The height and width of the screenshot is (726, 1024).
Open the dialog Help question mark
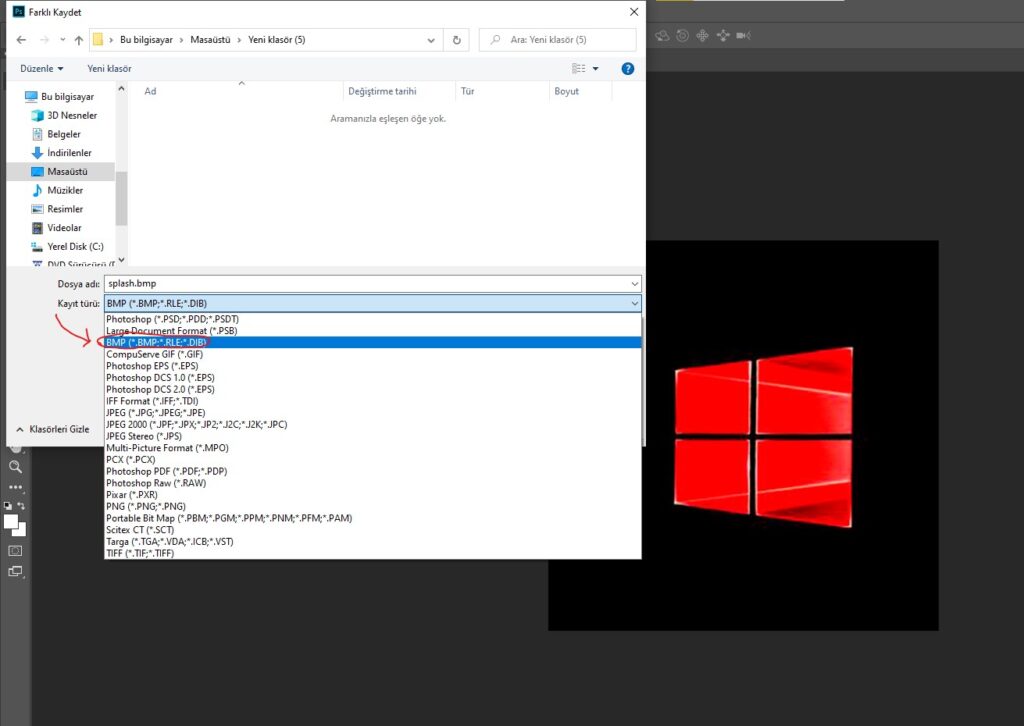coord(628,69)
